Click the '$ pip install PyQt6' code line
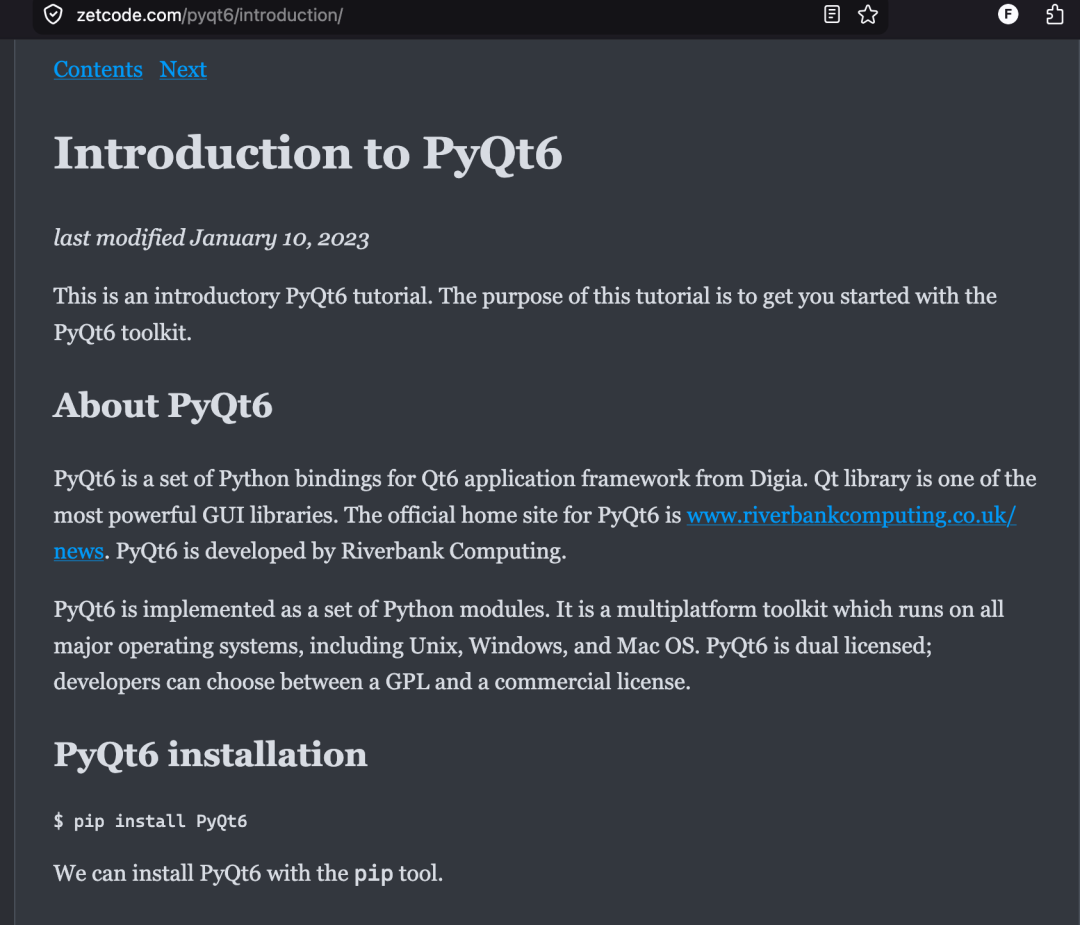 [x=150, y=821]
